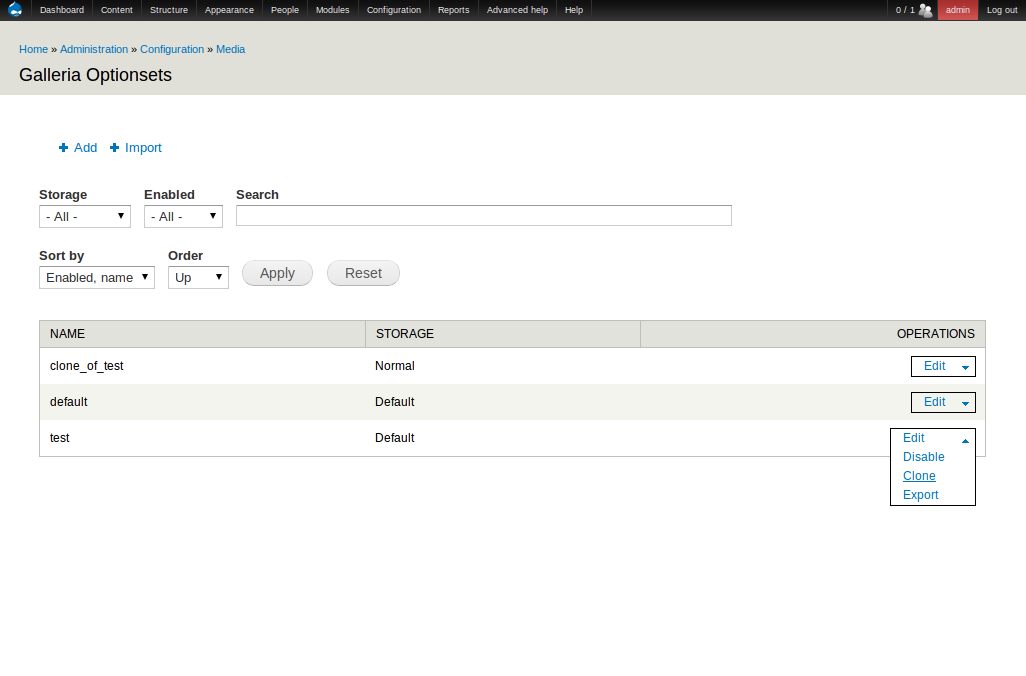The image size is (1026, 676).
Task: Open Advanced help in admin toolbar
Action: pos(517,10)
